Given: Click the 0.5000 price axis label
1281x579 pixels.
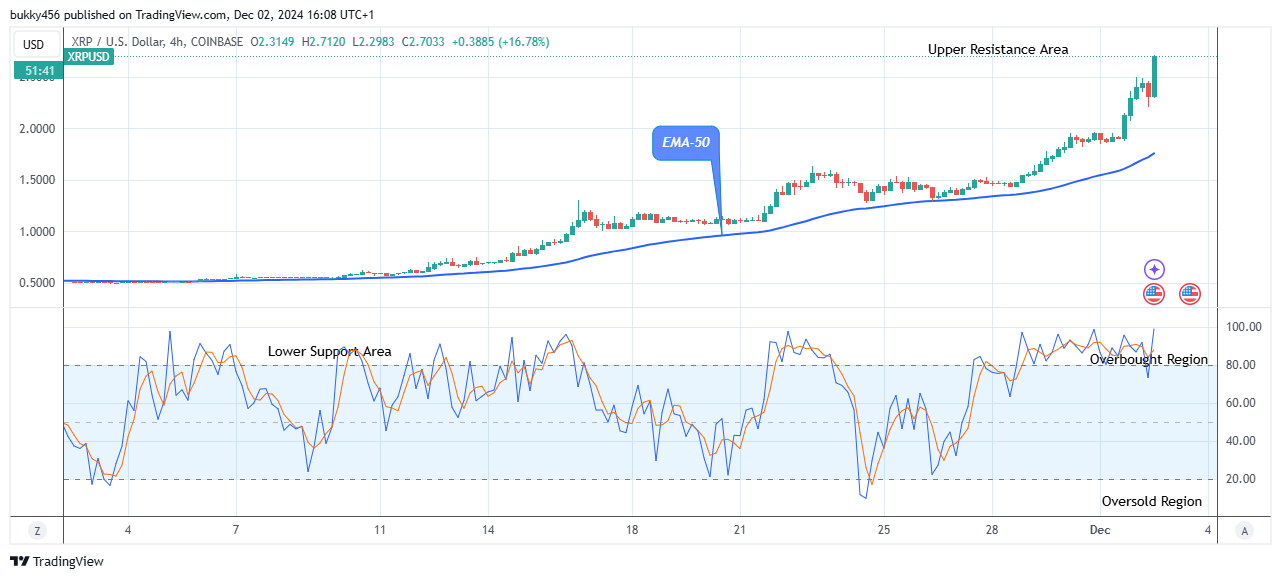Looking at the screenshot, I should 35,283.
